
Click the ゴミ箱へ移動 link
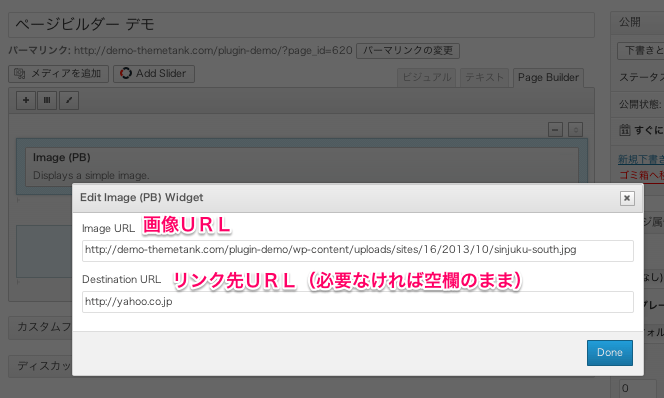(x=642, y=175)
